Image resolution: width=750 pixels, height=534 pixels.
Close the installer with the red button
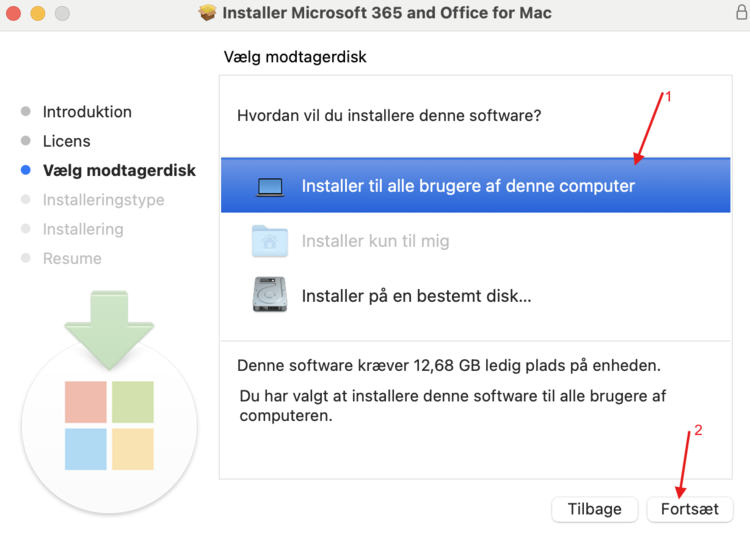tap(14, 14)
